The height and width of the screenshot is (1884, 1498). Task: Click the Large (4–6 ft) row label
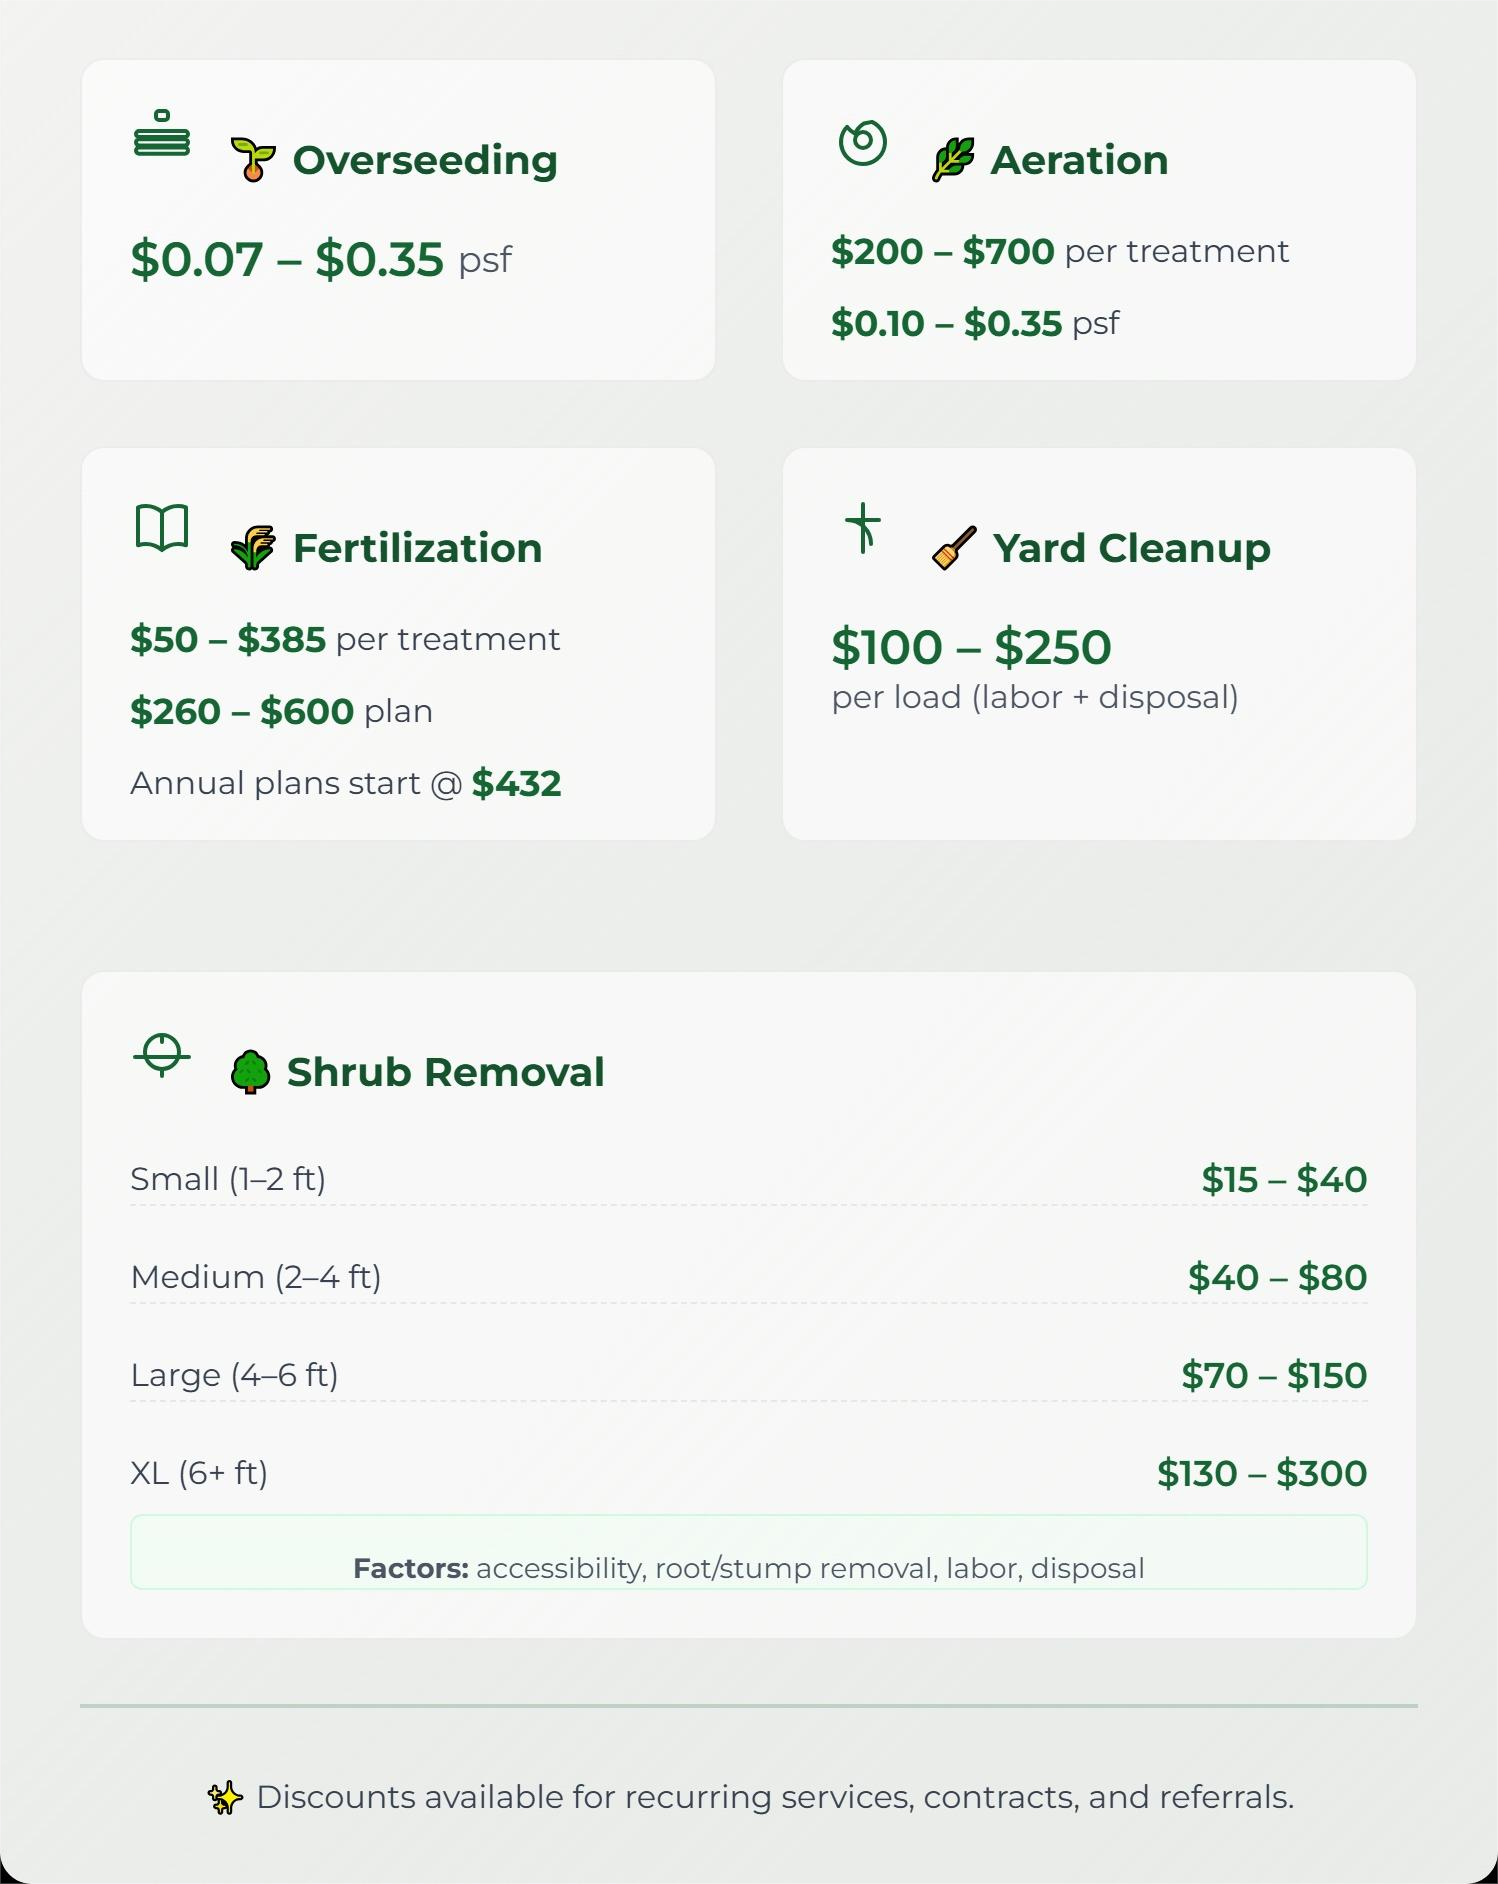point(235,1375)
